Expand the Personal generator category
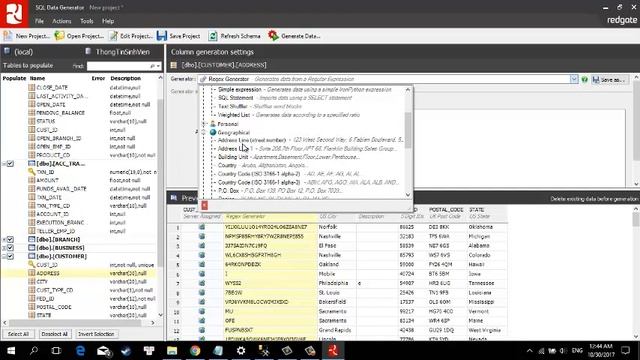The image size is (640, 360). [204, 124]
